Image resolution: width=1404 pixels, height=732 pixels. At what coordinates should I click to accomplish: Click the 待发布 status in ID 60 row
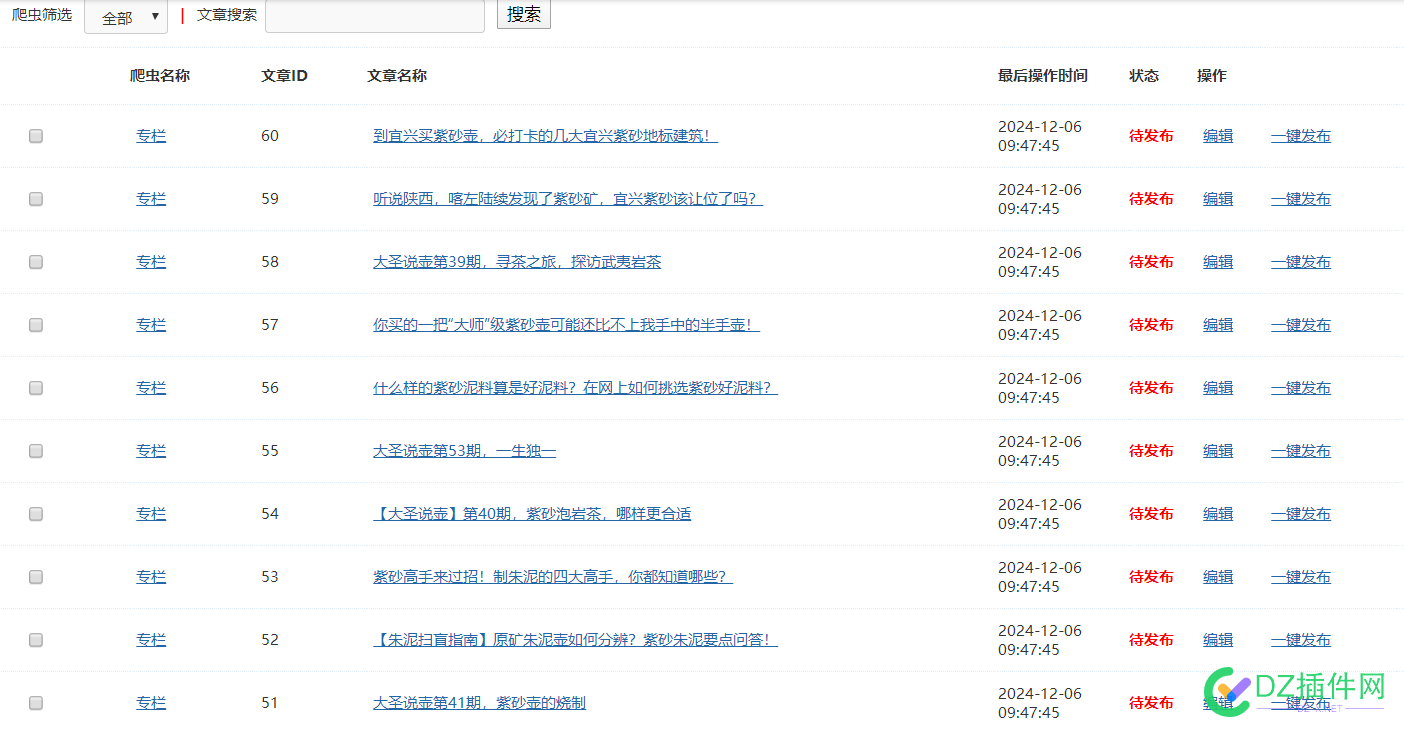[1151, 136]
